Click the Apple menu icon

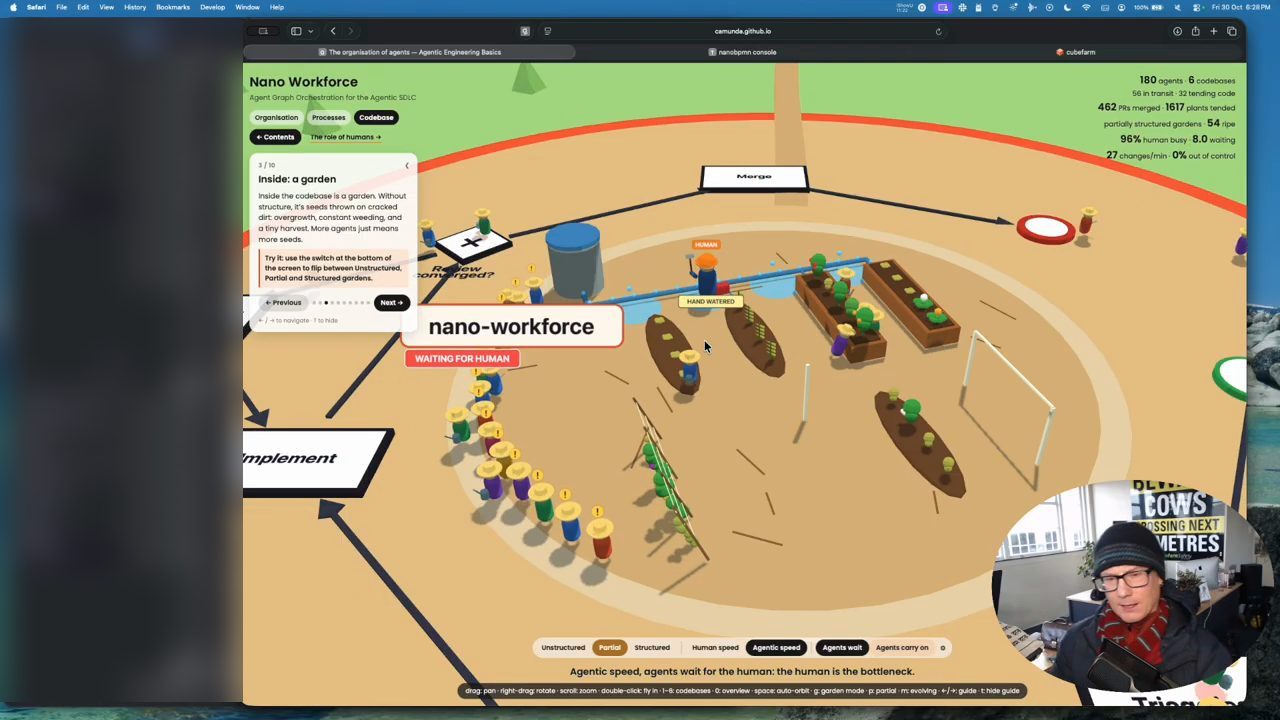pyautogui.click(x=13, y=7)
